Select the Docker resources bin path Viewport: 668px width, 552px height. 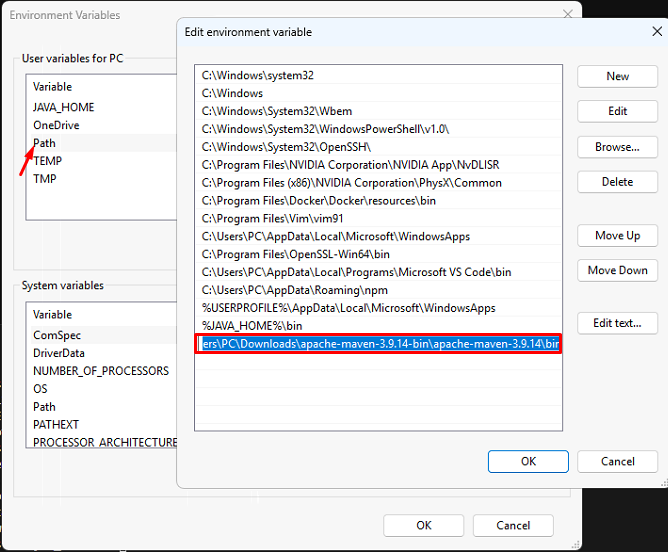click(x=319, y=201)
